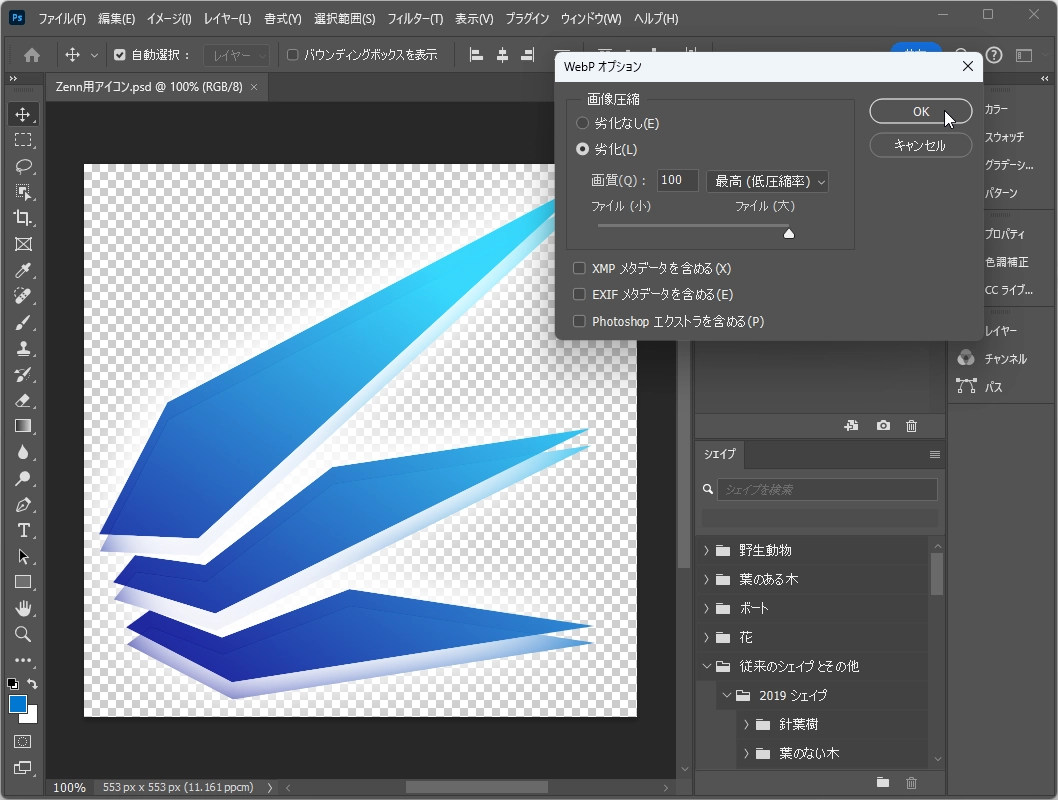Select the Eraser tool
This screenshot has width=1058, height=800.
[23, 401]
